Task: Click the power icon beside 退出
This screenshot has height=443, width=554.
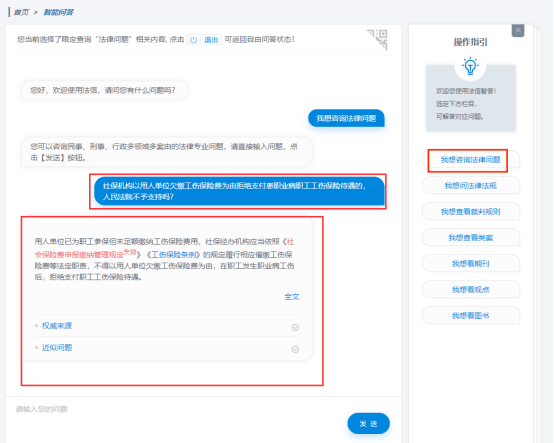Action: 193,40
